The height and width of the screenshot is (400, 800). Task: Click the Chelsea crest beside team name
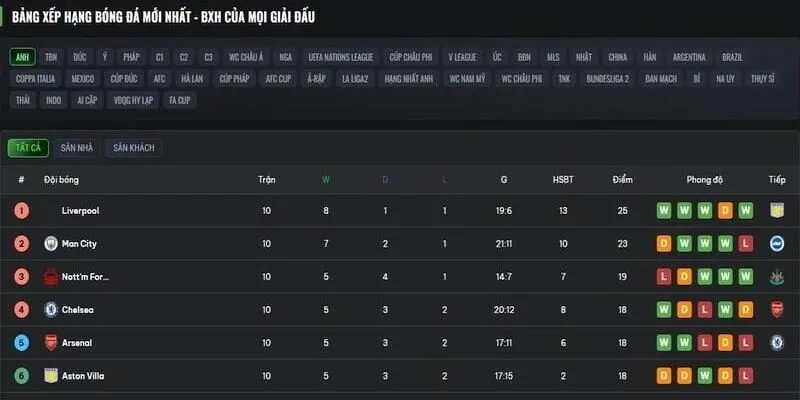pos(51,309)
